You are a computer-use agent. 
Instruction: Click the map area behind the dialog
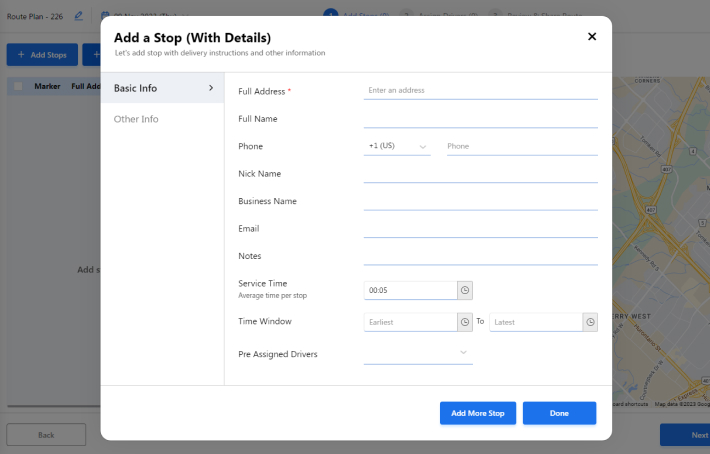pyautogui.click(x=661, y=240)
